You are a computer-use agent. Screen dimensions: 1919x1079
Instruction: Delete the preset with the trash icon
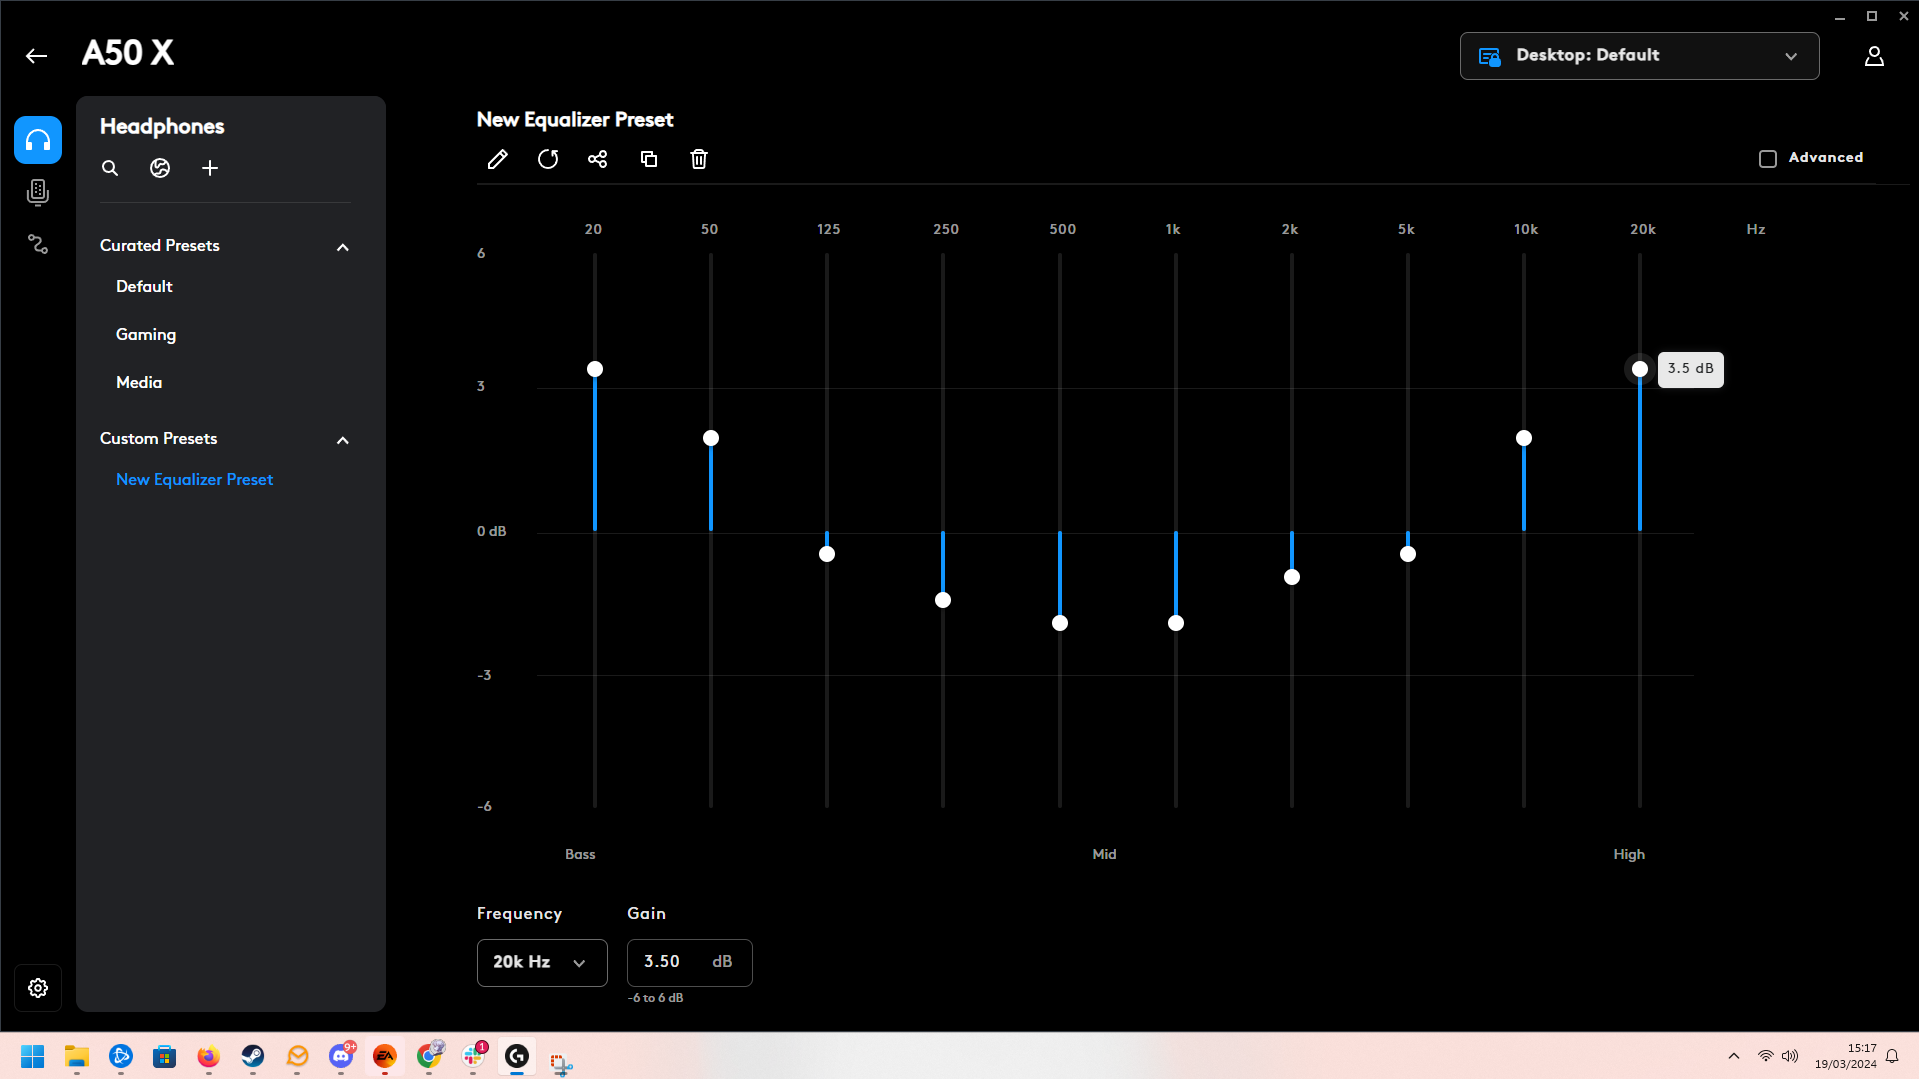tap(699, 159)
